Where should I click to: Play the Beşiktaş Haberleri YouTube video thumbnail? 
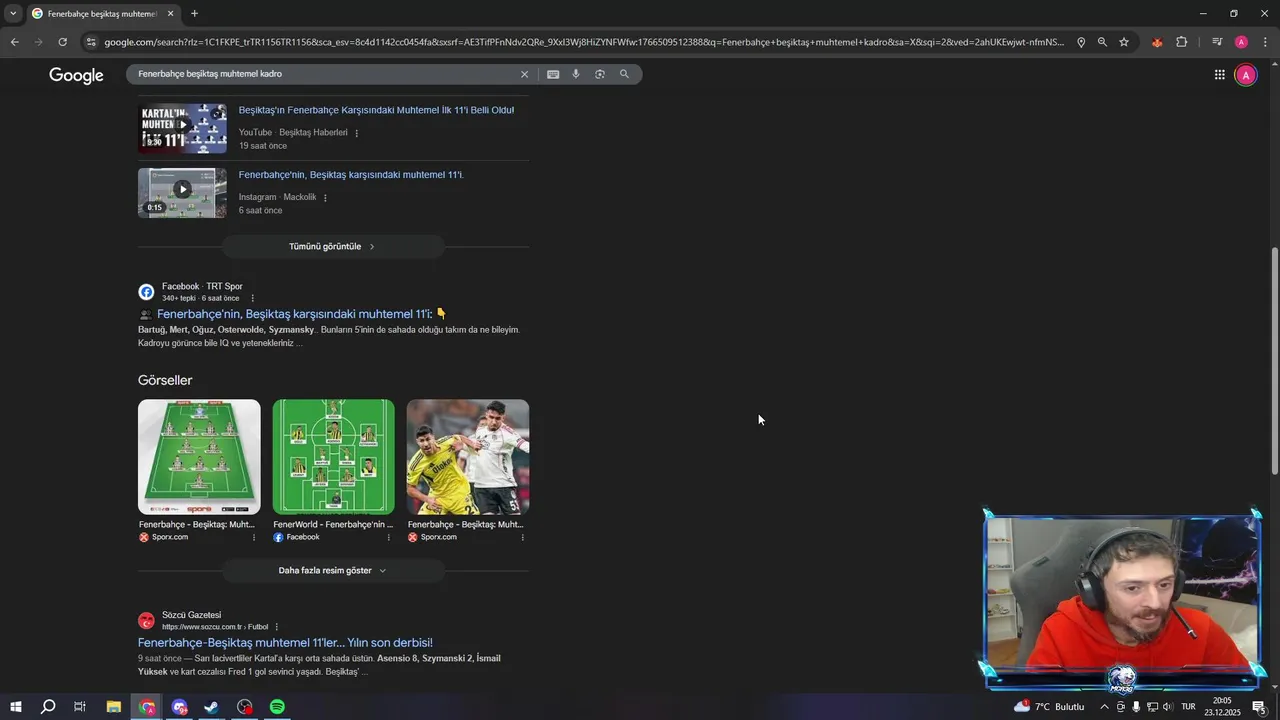(182, 128)
